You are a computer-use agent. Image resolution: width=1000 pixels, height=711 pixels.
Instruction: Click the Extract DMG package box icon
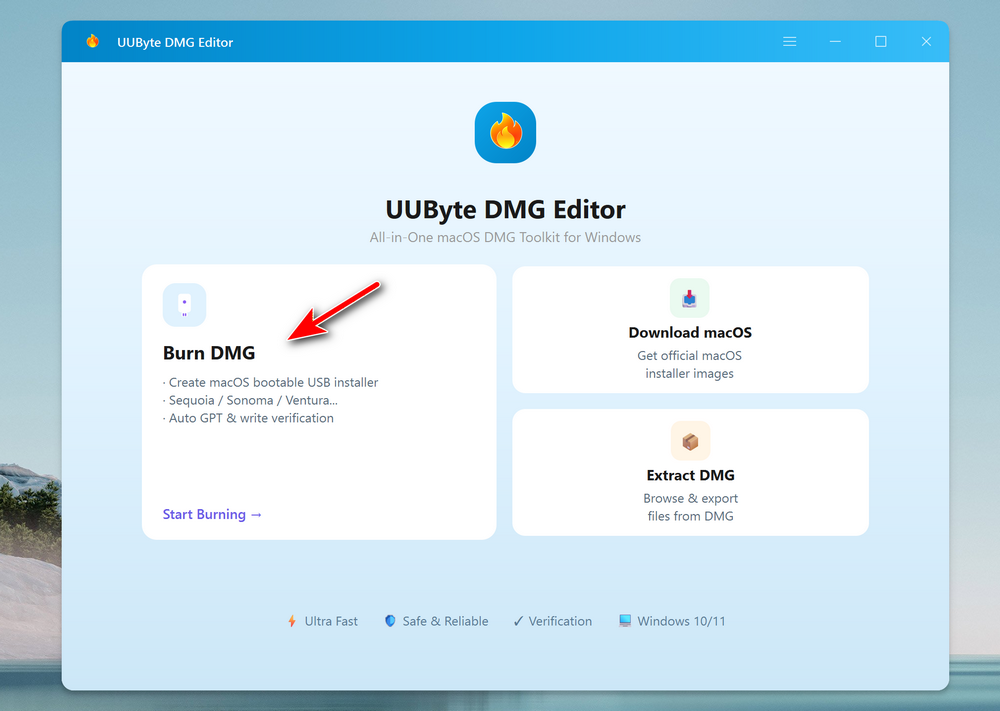click(x=690, y=440)
